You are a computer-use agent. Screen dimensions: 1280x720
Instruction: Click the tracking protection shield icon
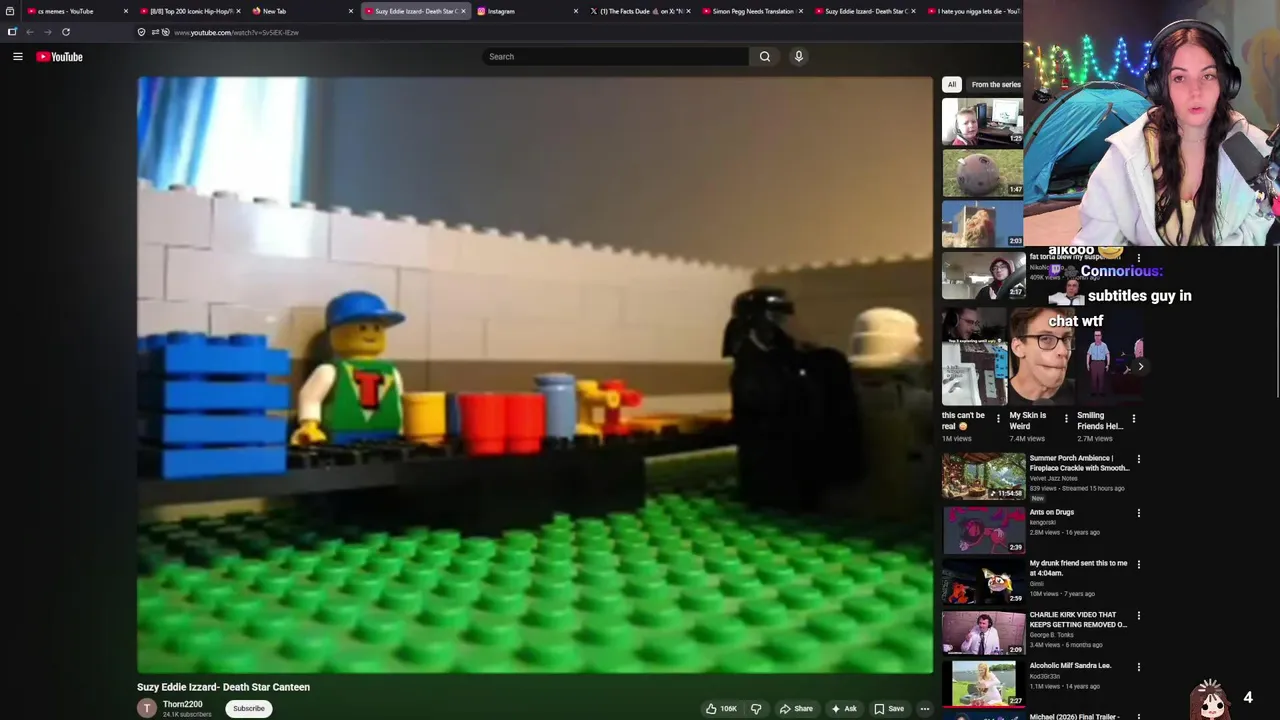point(141,32)
